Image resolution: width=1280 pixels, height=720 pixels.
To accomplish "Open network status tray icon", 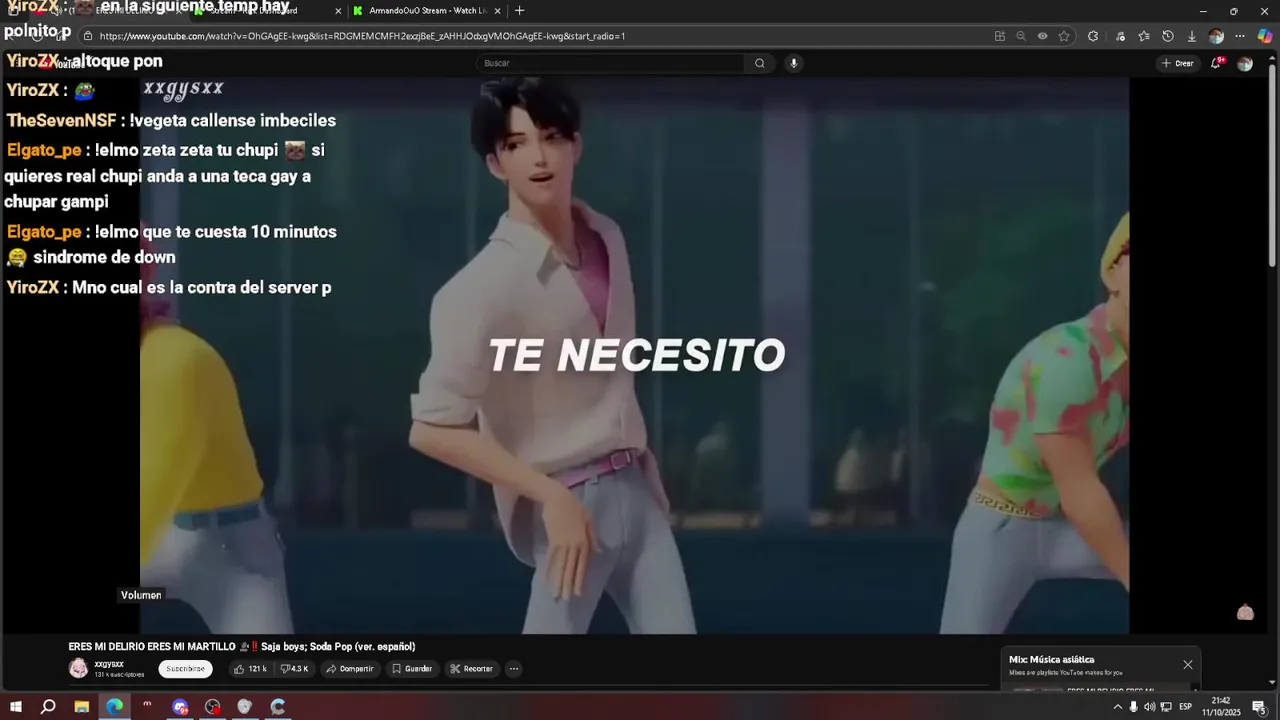I will click(1166, 707).
